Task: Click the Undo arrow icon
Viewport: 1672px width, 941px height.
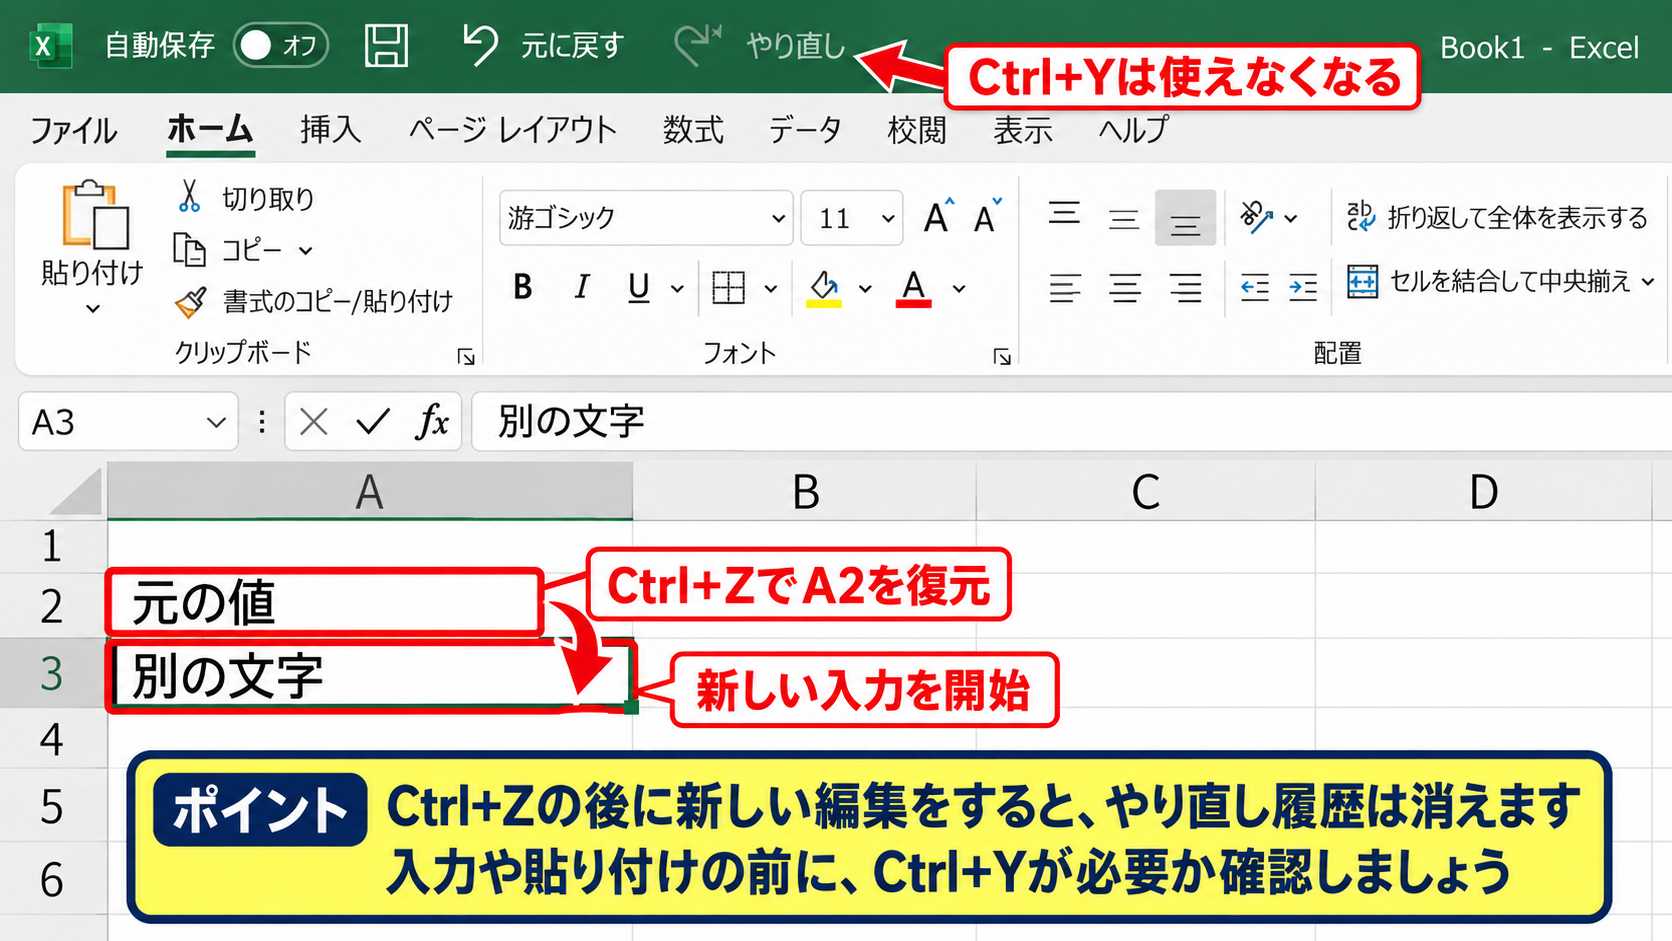Action: tap(481, 45)
